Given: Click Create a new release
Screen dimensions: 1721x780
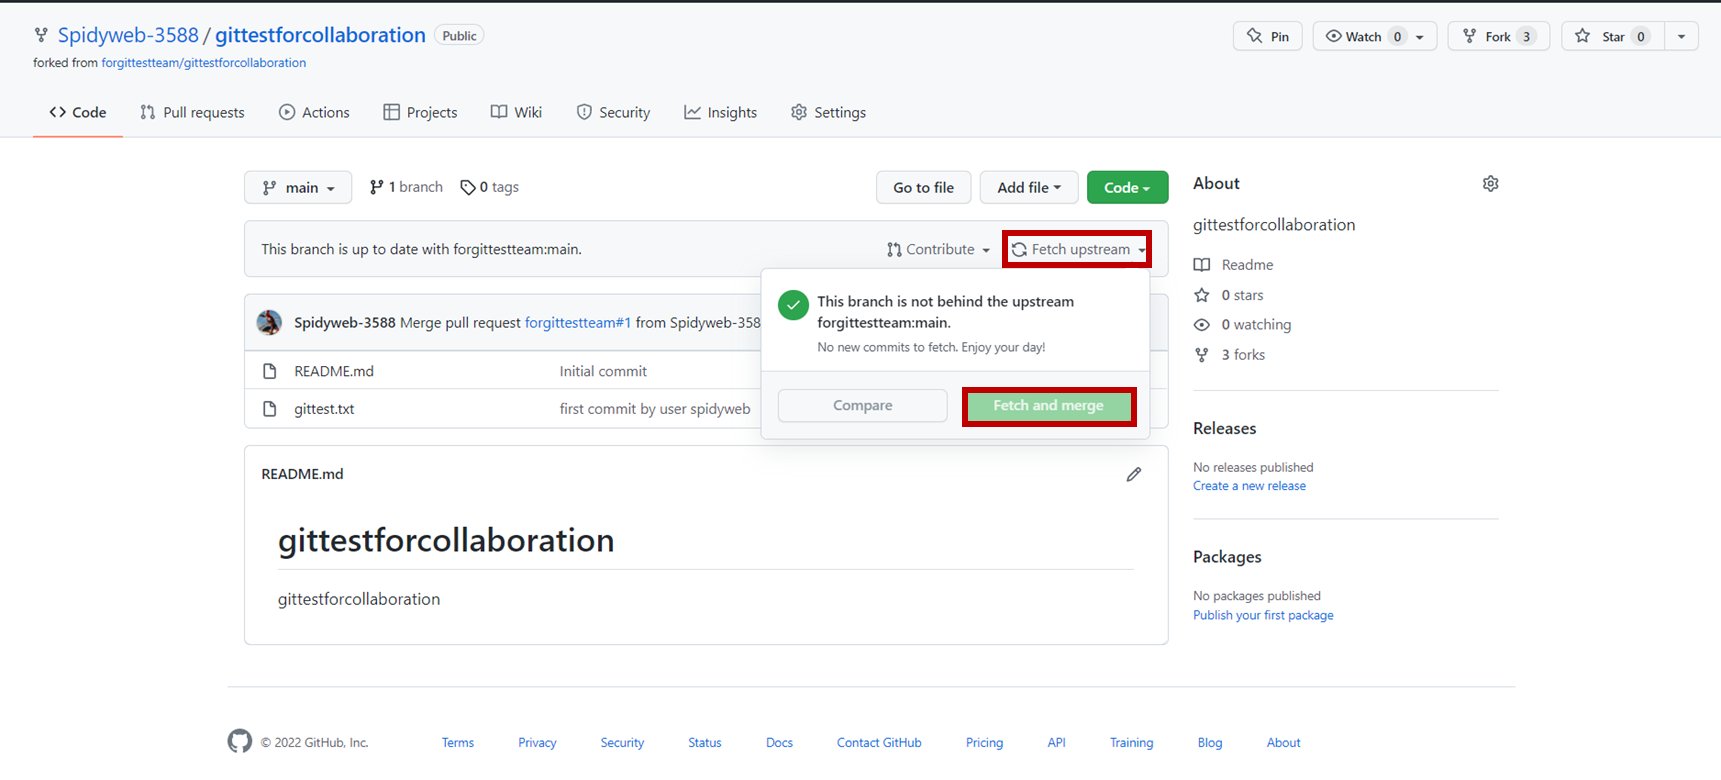Looking at the screenshot, I should (1249, 486).
